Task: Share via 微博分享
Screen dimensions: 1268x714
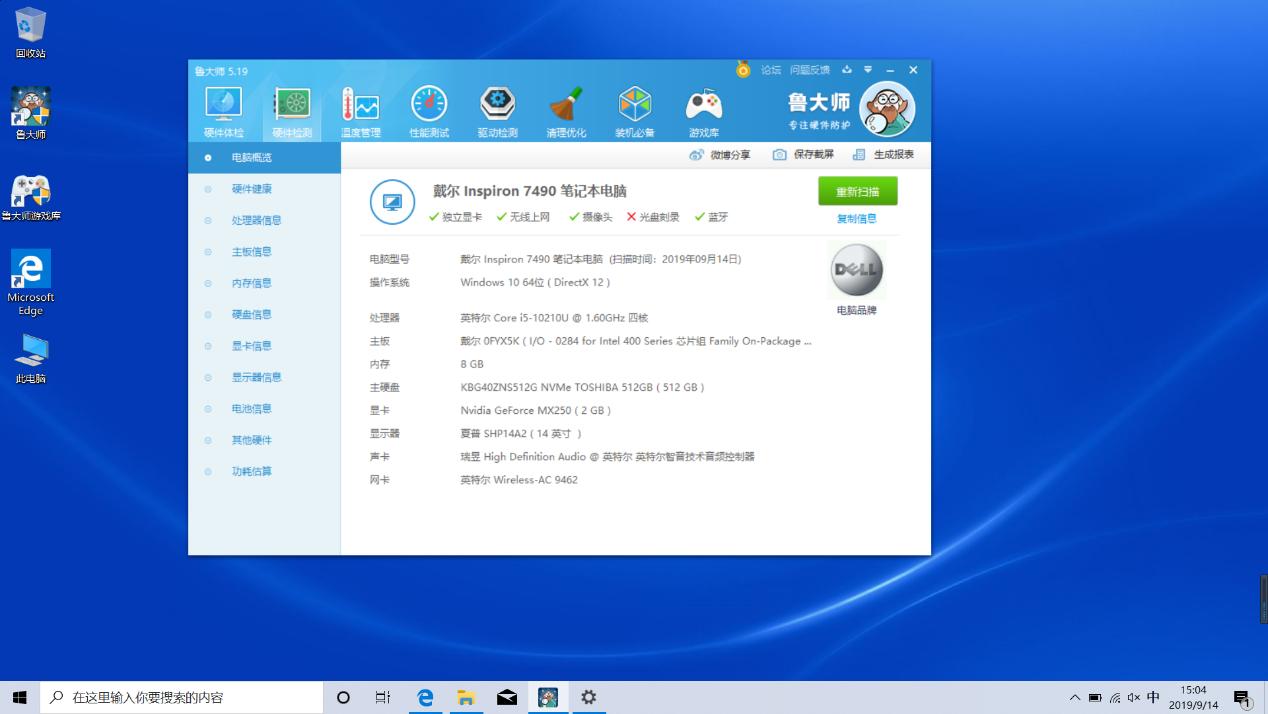Action: tap(720, 155)
